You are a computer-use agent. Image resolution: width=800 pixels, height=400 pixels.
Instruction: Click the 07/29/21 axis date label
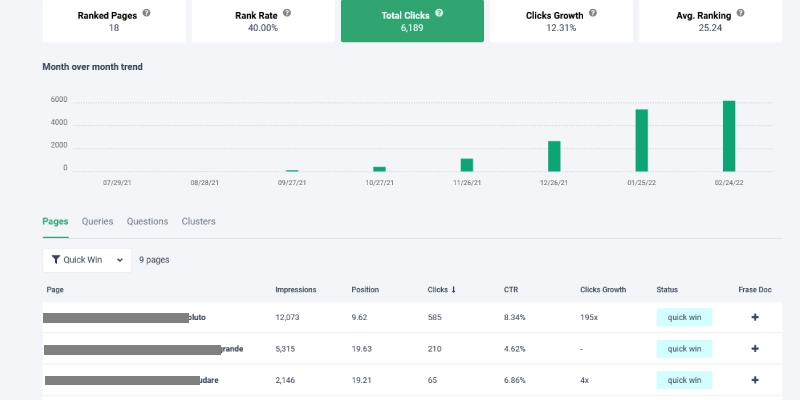[x=117, y=183]
